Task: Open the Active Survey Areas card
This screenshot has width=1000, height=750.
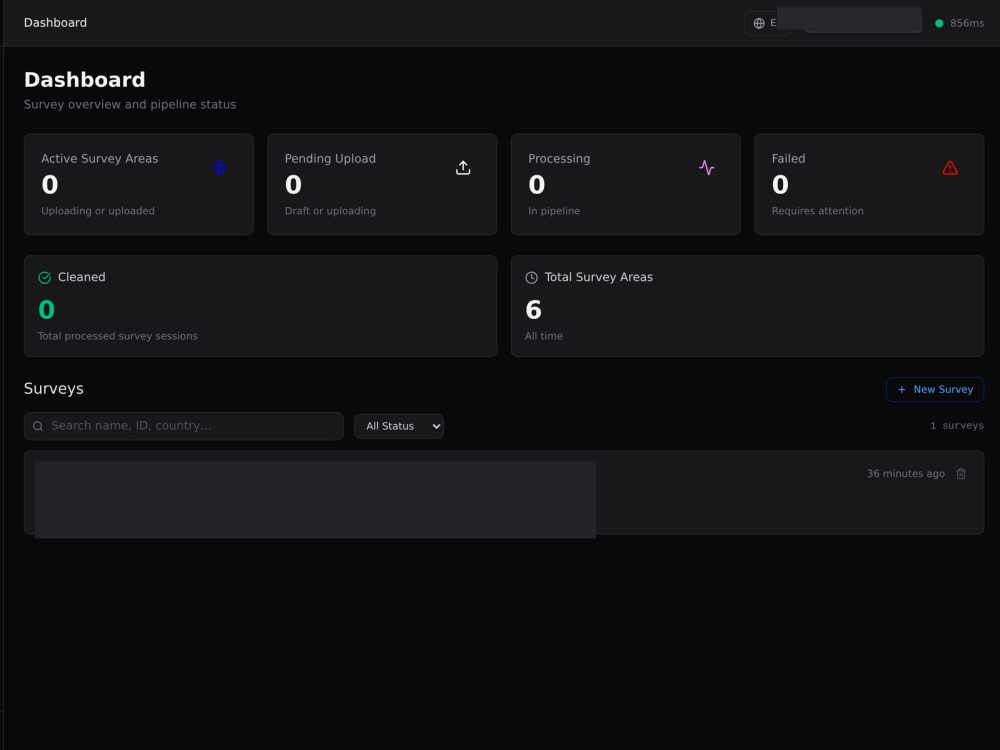Action: point(139,184)
